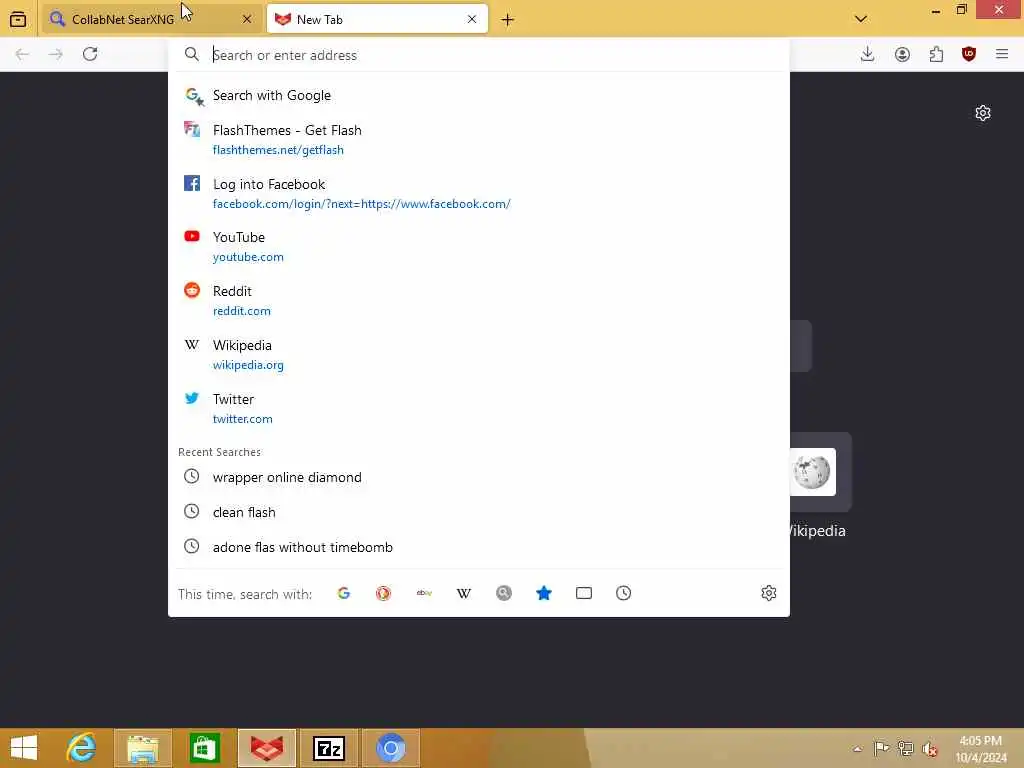The image size is (1024, 768).
Task: Open 7-Zip from the taskbar
Action: (328, 748)
